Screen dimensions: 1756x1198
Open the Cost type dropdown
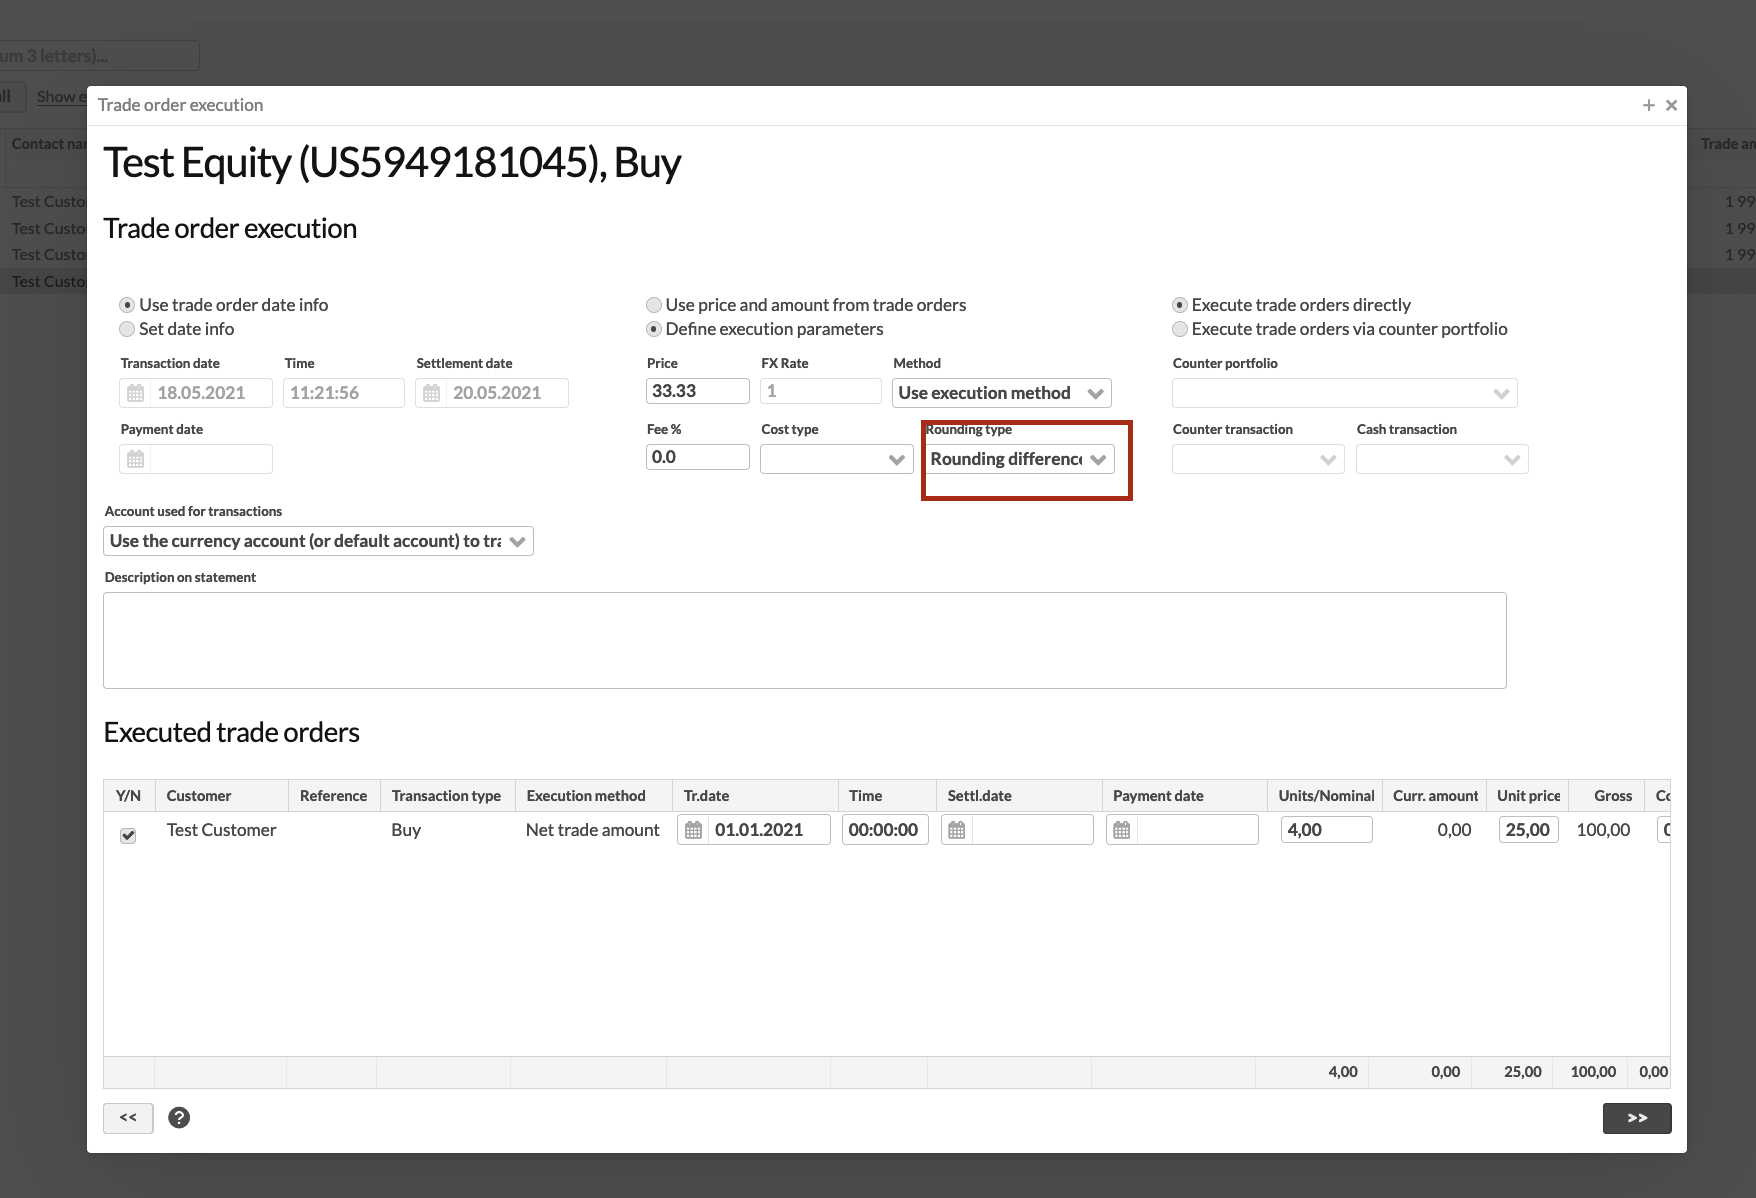point(837,459)
